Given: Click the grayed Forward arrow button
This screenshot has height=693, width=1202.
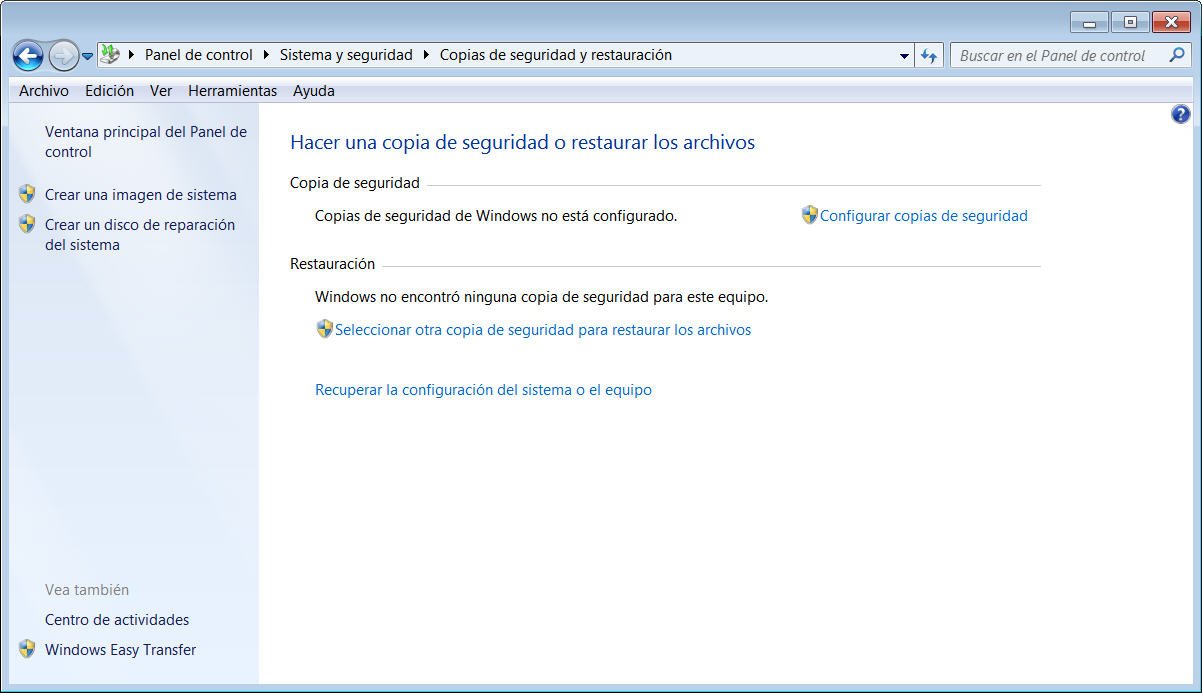Looking at the screenshot, I should [x=63, y=55].
